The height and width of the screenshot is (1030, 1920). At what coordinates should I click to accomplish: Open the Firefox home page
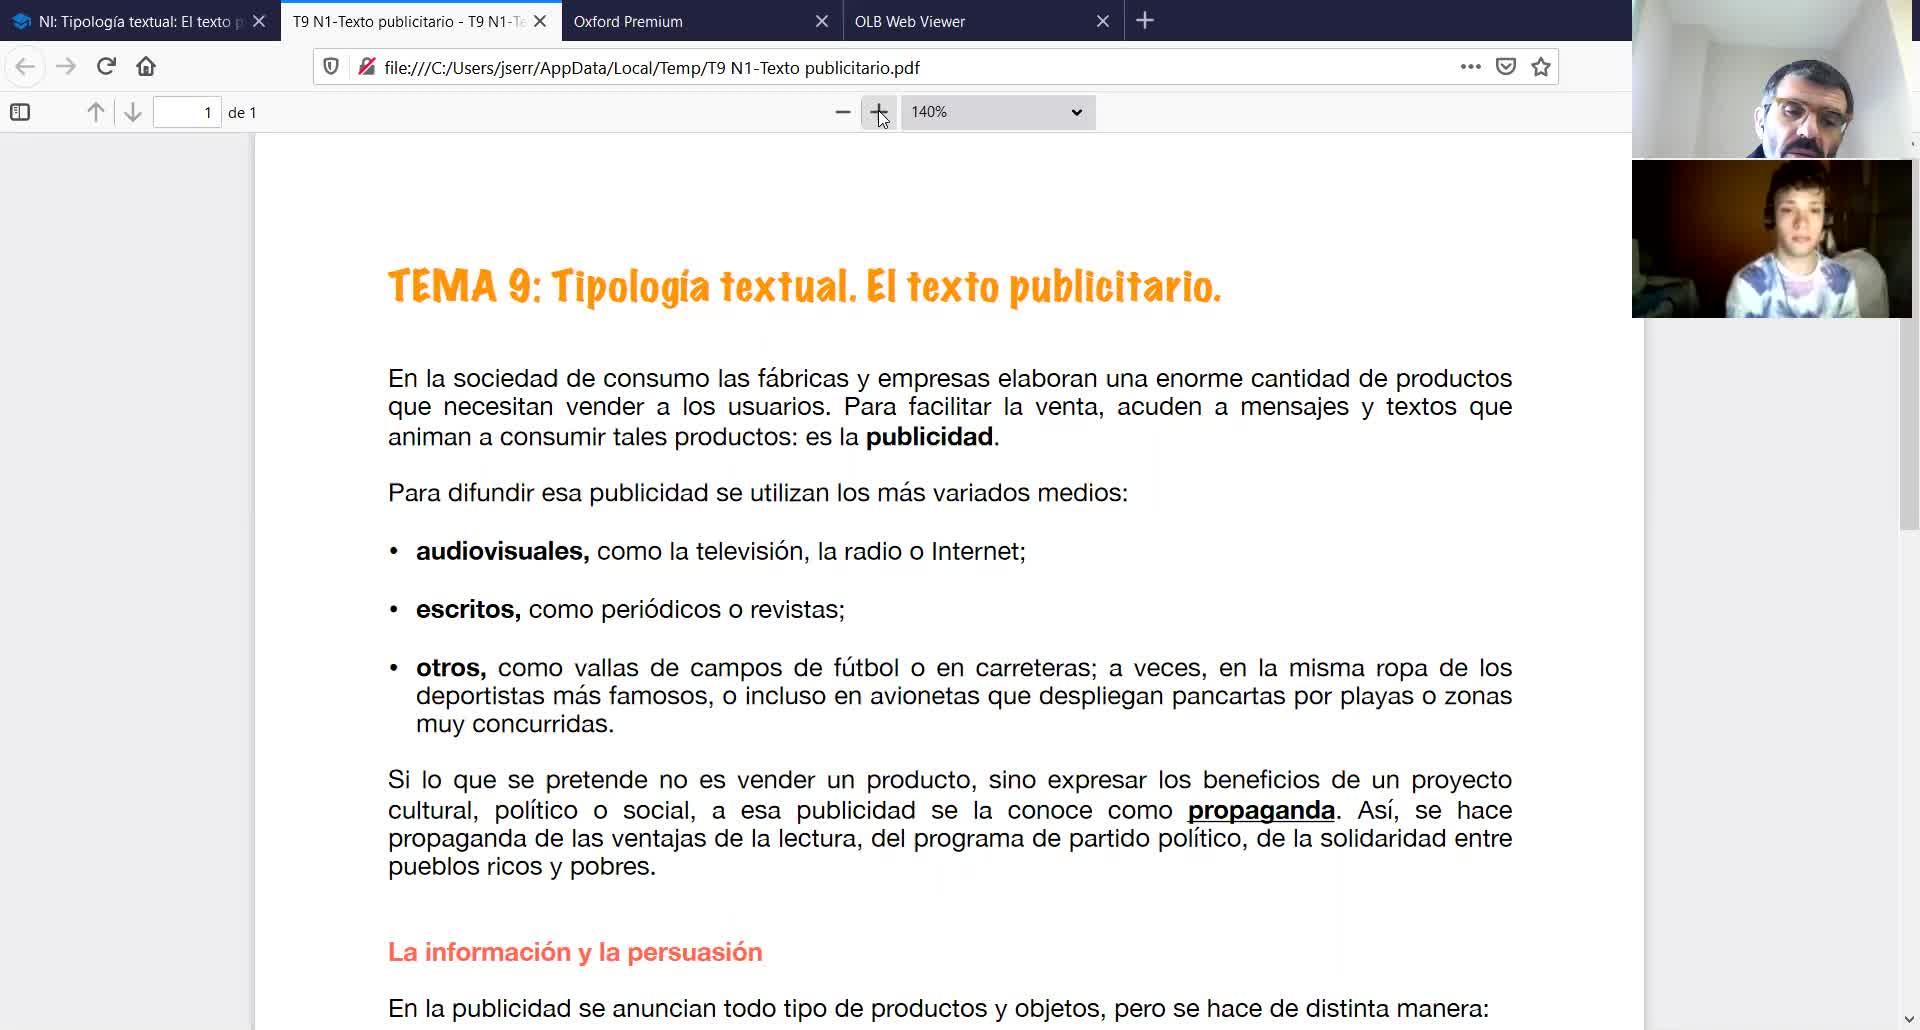click(x=146, y=67)
